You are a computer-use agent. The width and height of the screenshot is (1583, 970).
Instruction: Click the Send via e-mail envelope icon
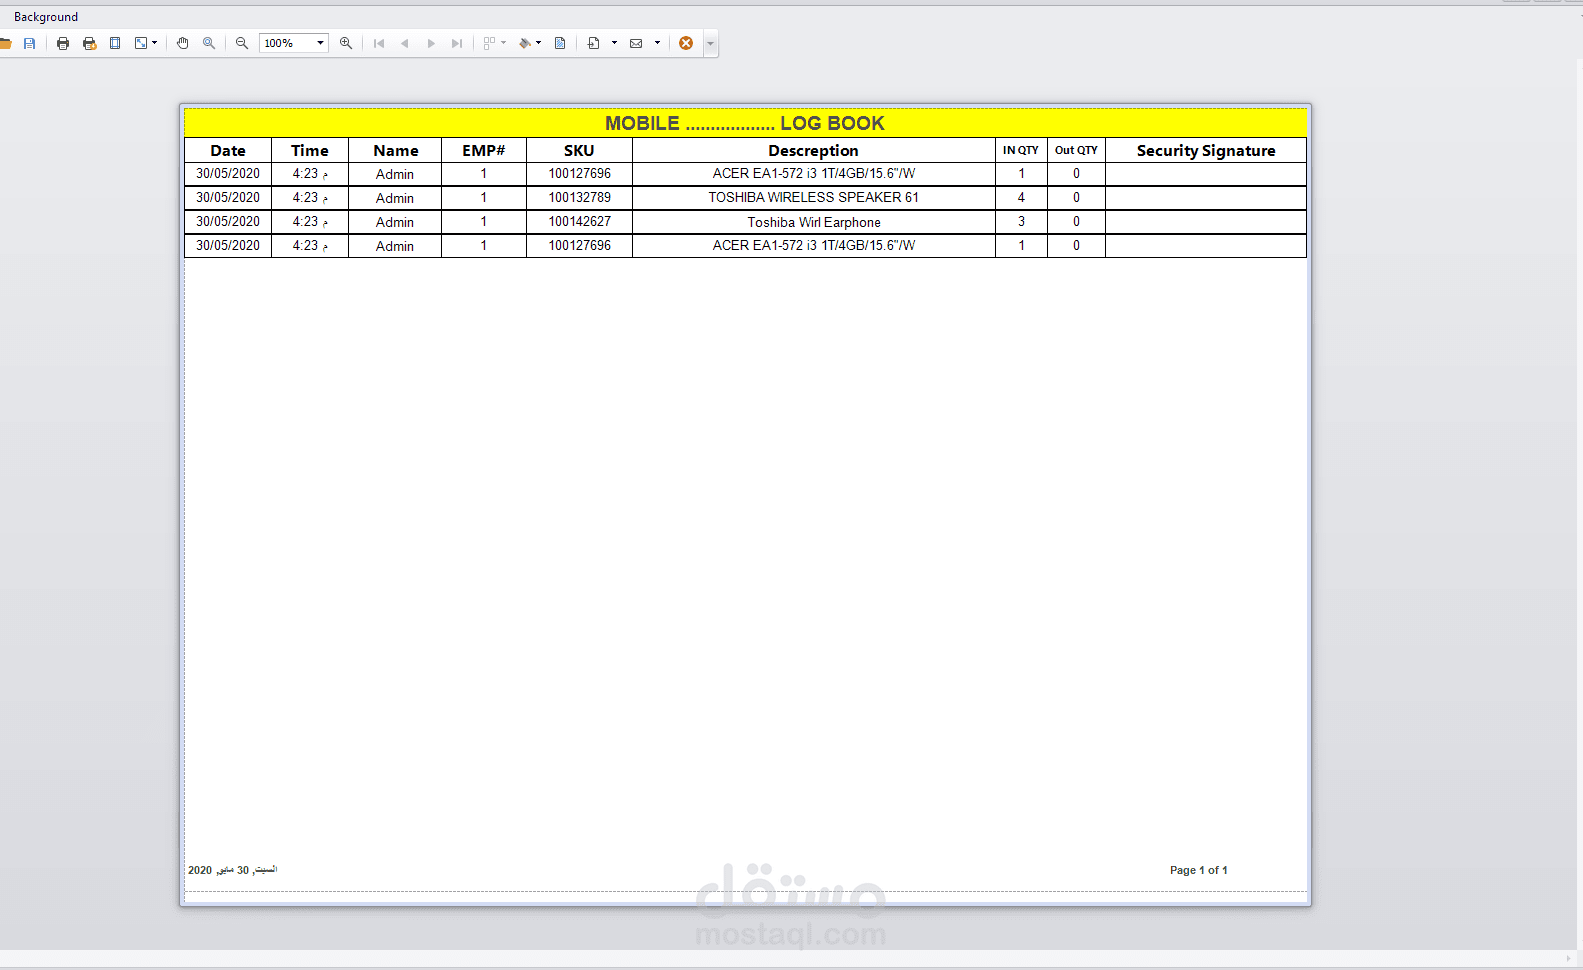click(636, 43)
